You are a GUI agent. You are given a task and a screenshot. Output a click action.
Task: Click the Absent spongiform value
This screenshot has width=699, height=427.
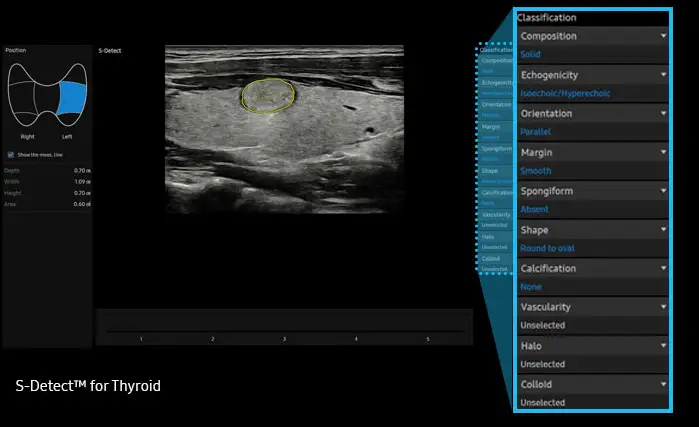534,209
